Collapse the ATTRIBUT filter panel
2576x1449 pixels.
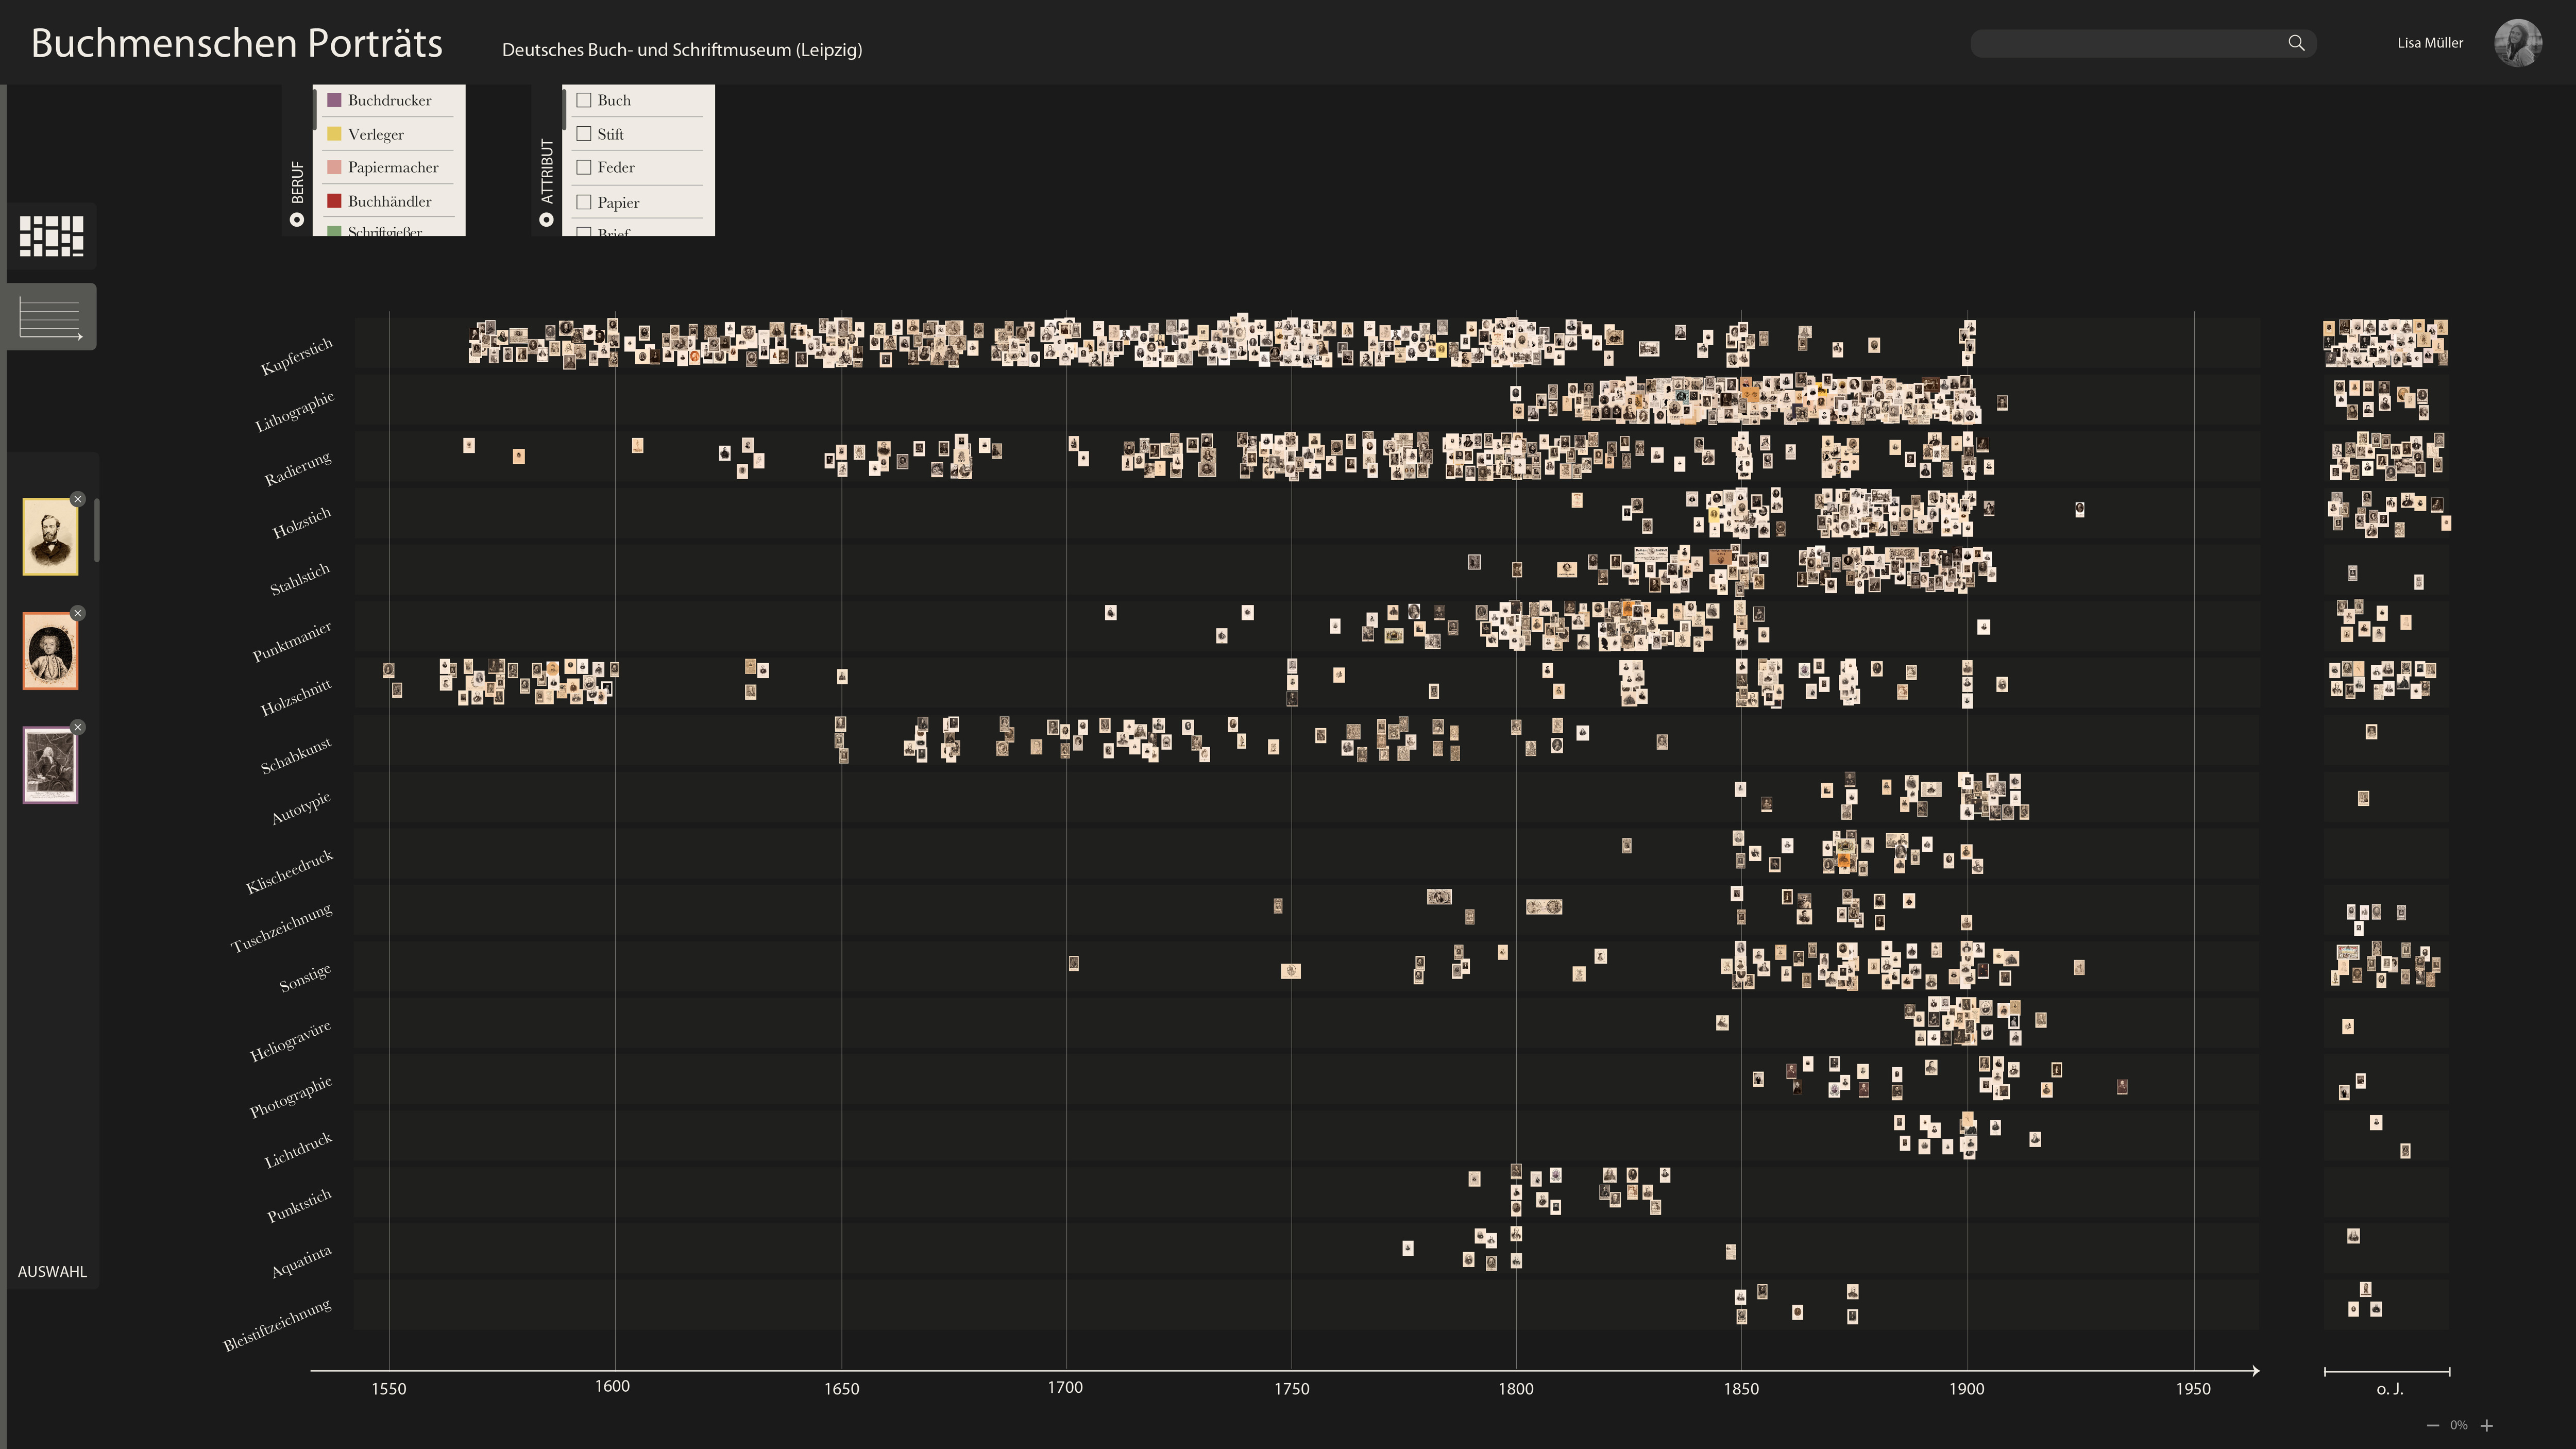tap(547, 171)
